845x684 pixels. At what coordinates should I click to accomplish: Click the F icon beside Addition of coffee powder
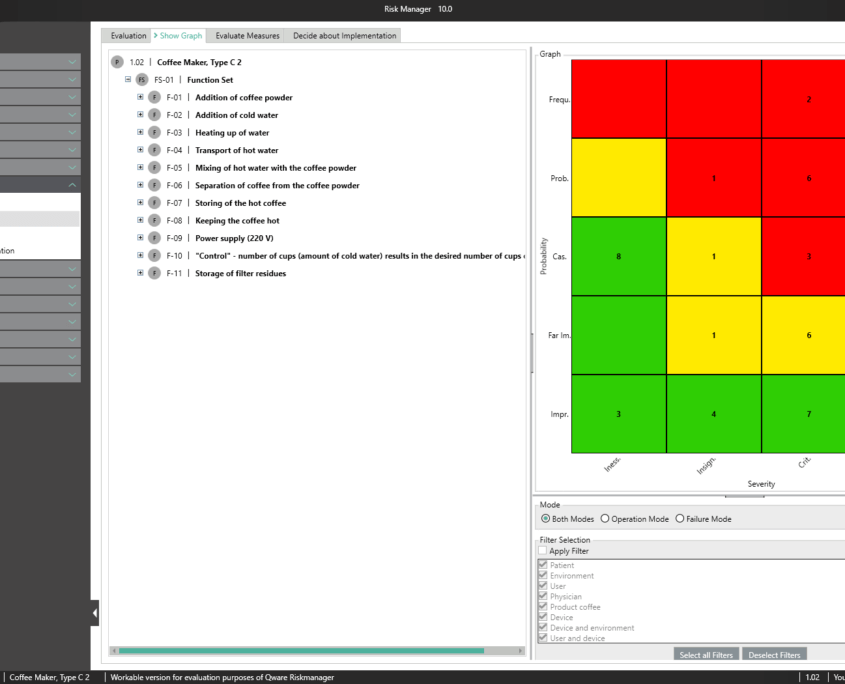(x=154, y=98)
